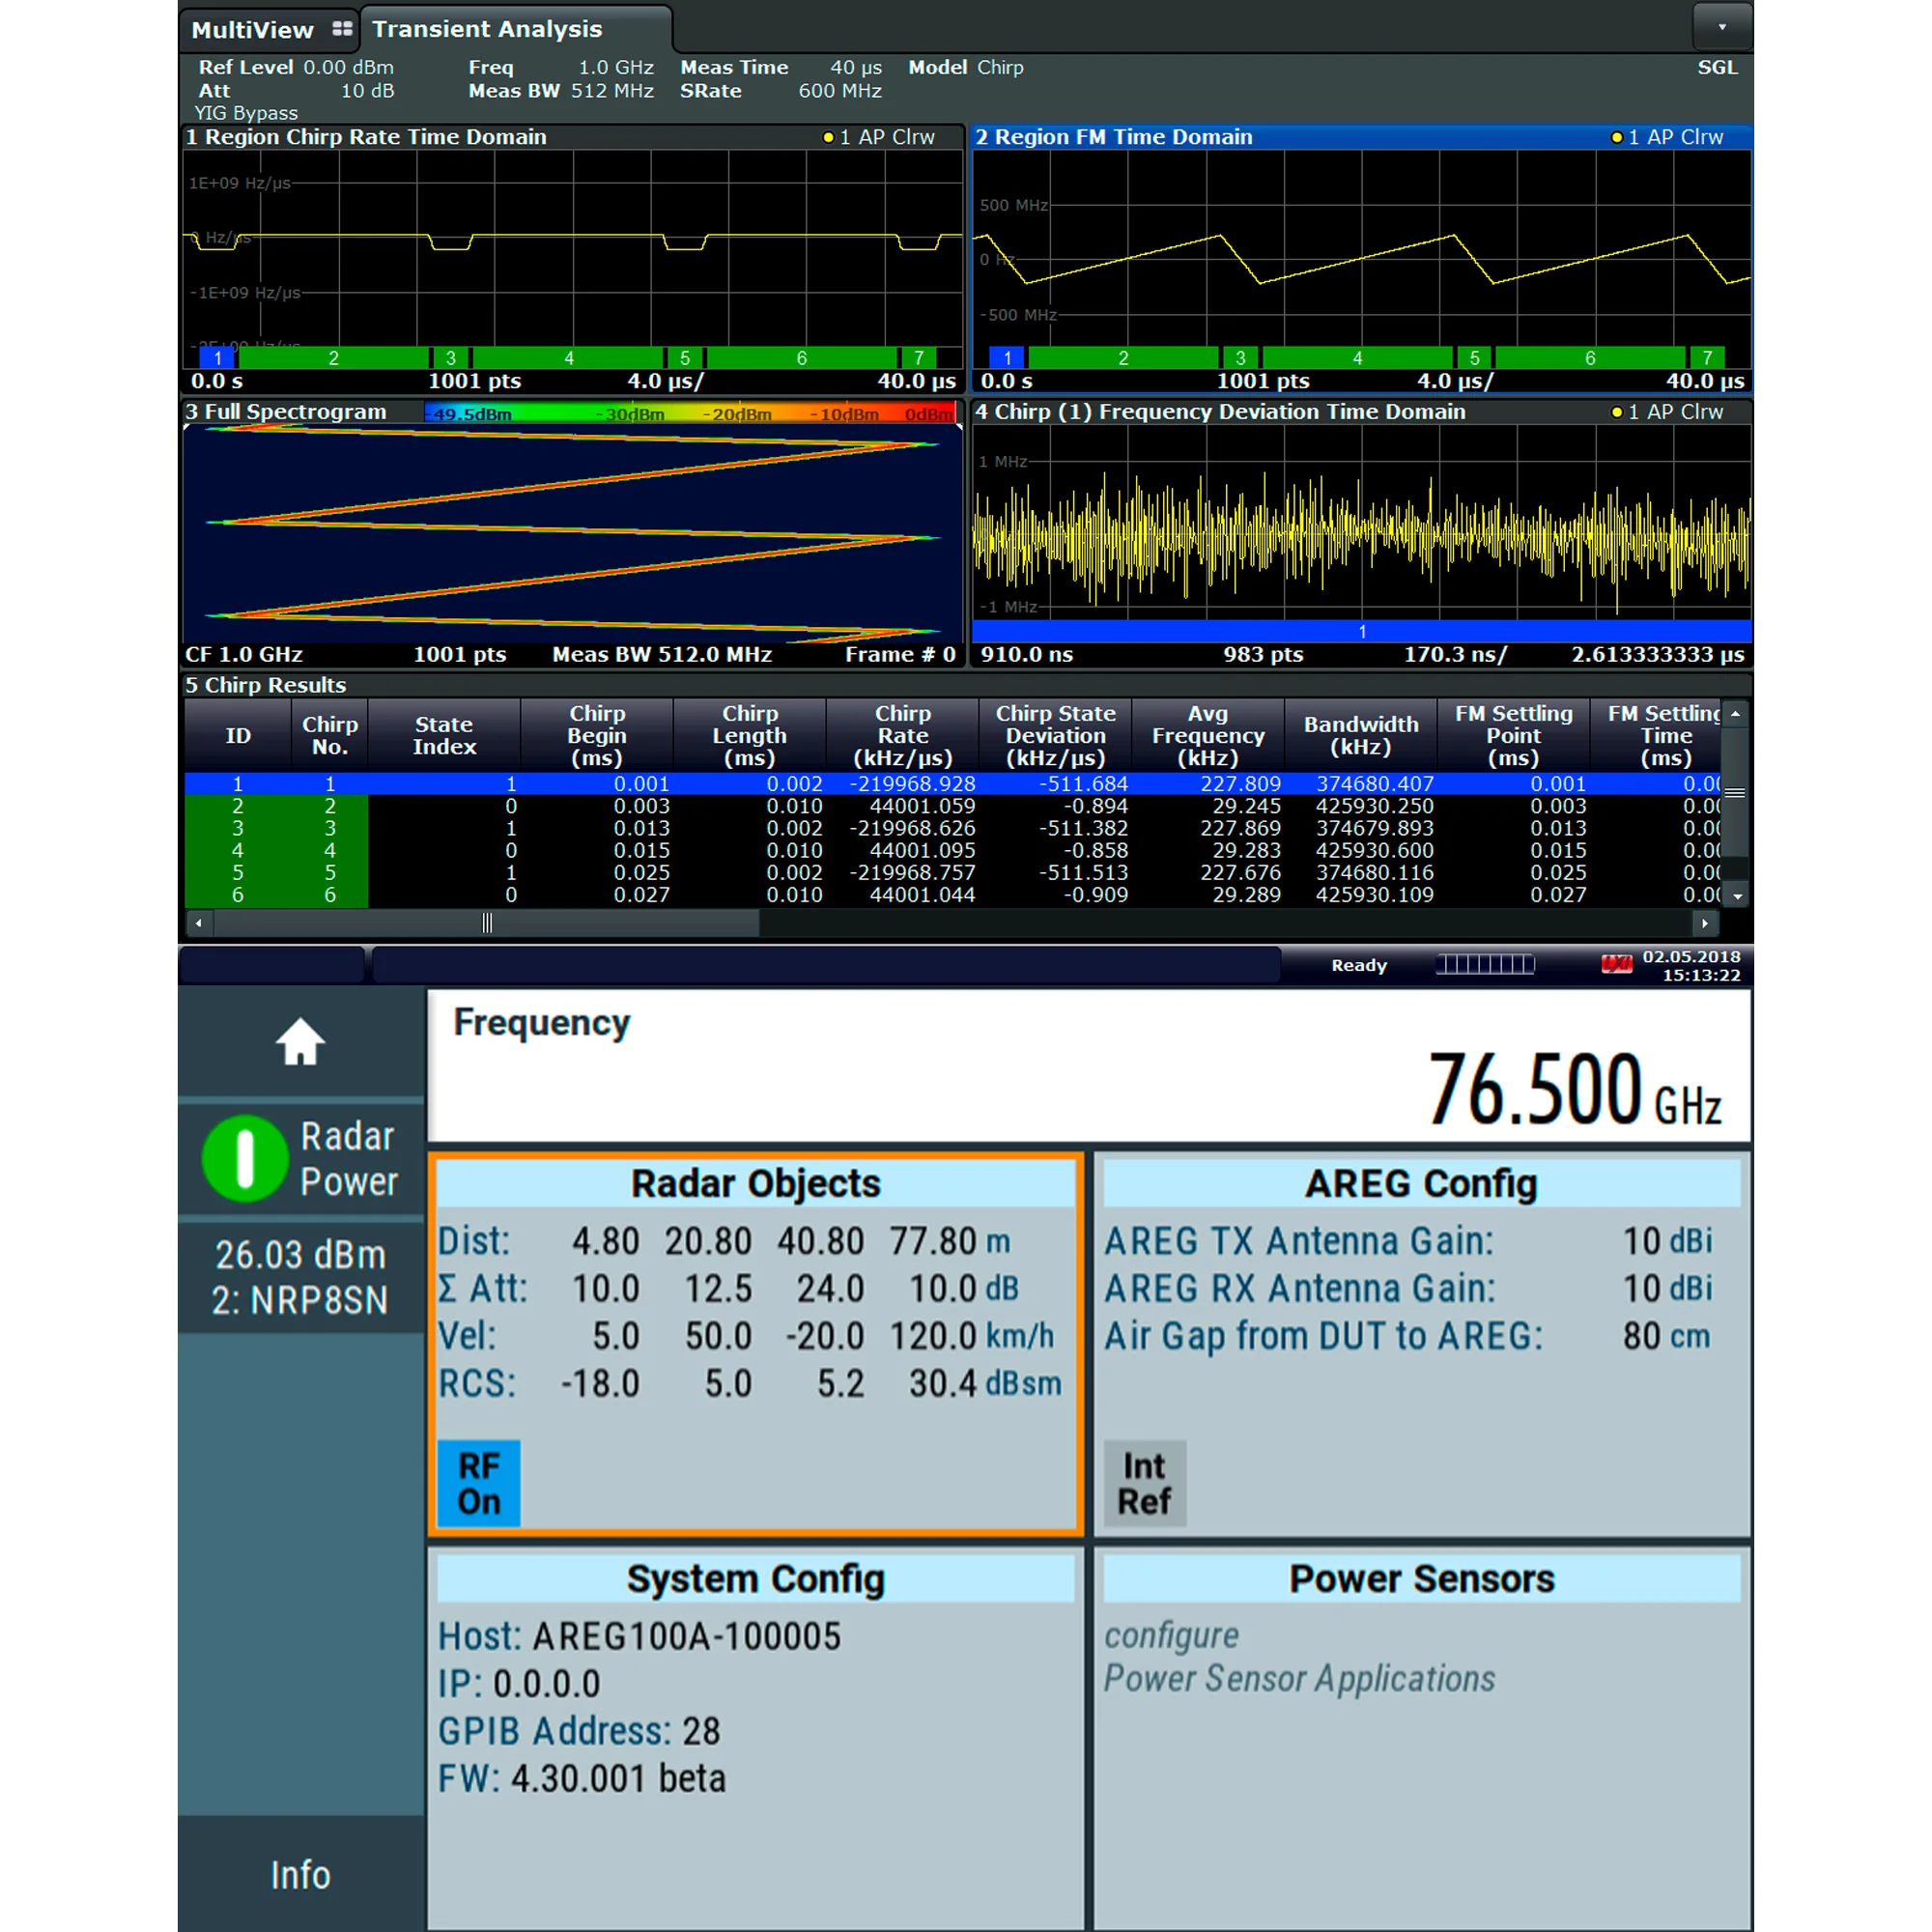Click blue chirp 1 bar in Frequency Deviation window

coord(1361,631)
